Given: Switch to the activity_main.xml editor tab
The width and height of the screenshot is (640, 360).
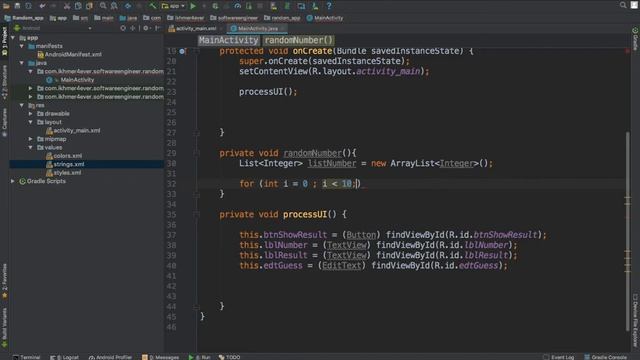Looking at the screenshot, I should pos(195,29).
